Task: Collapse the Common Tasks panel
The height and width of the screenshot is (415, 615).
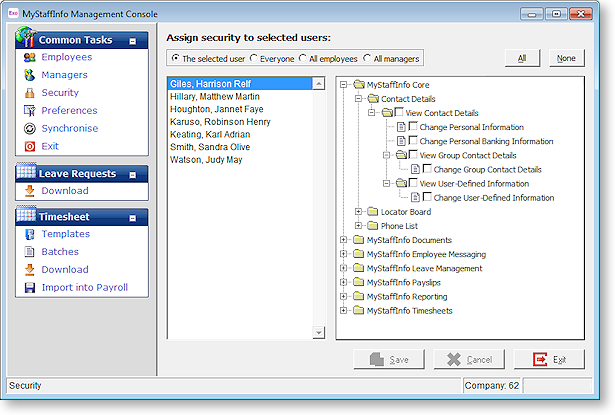Action: [x=133, y=41]
